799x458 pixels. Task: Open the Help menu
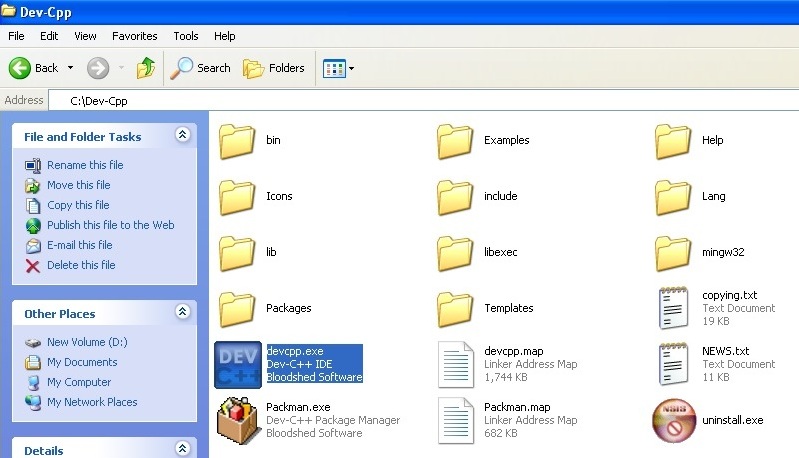coord(225,36)
